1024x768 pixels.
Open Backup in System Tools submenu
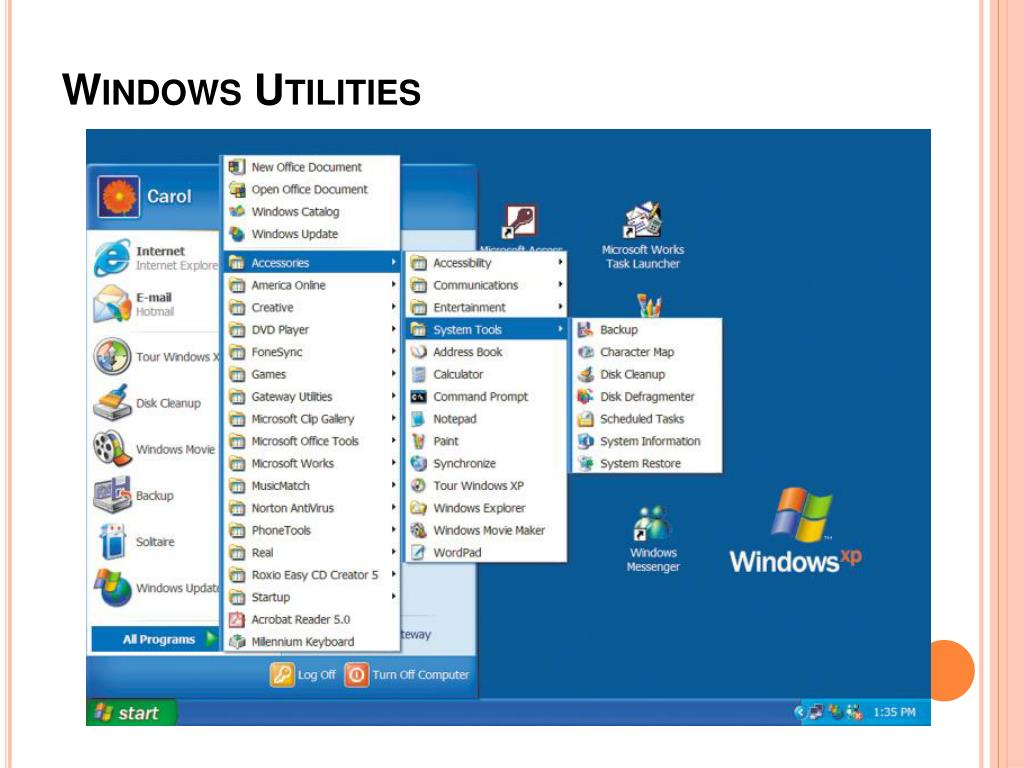point(647,330)
